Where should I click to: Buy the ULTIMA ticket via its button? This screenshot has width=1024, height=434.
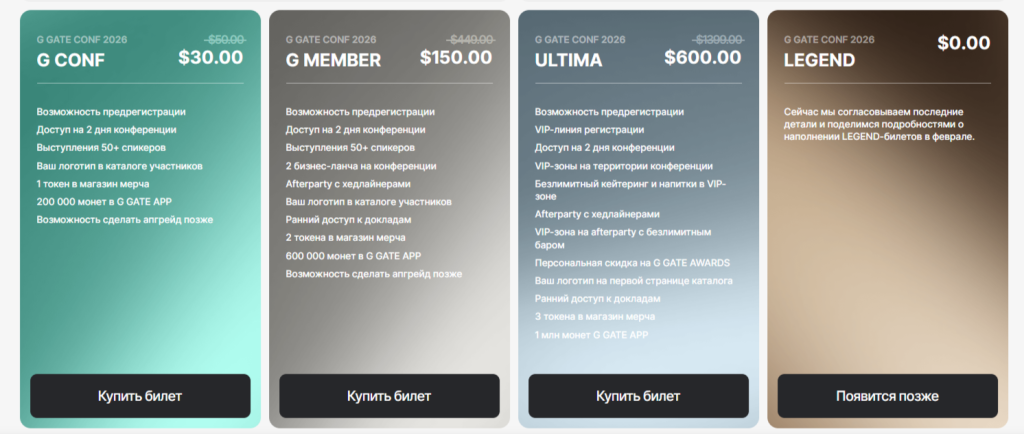point(638,396)
